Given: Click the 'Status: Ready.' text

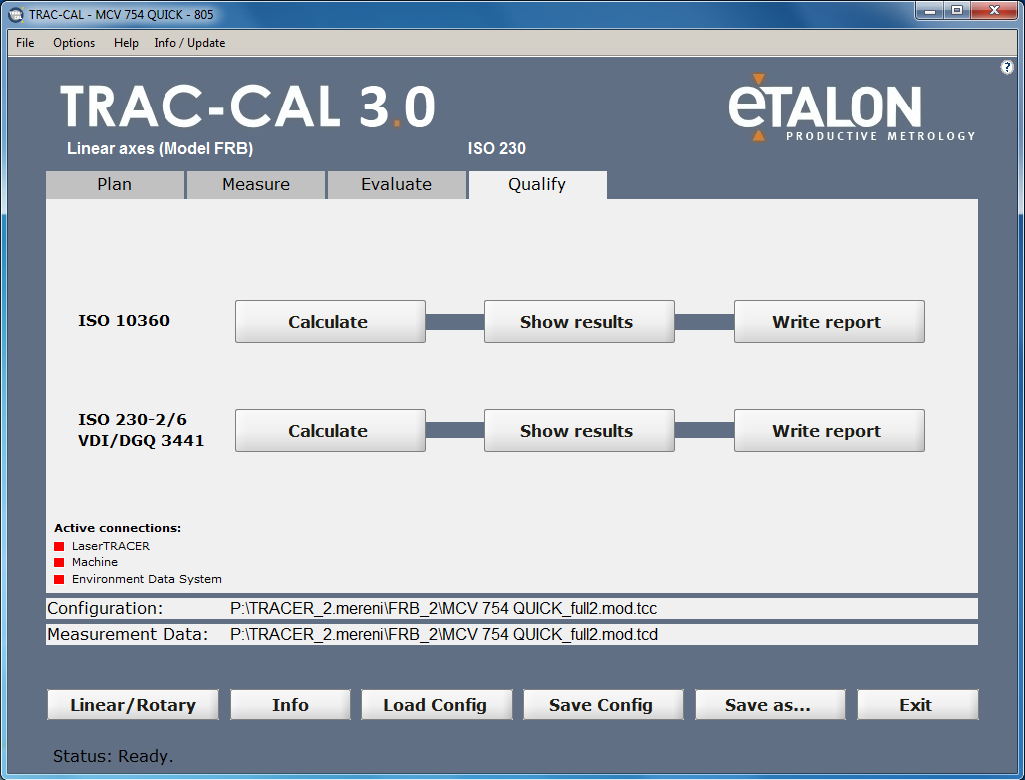Looking at the screenshot, I should tap(113, 756).
